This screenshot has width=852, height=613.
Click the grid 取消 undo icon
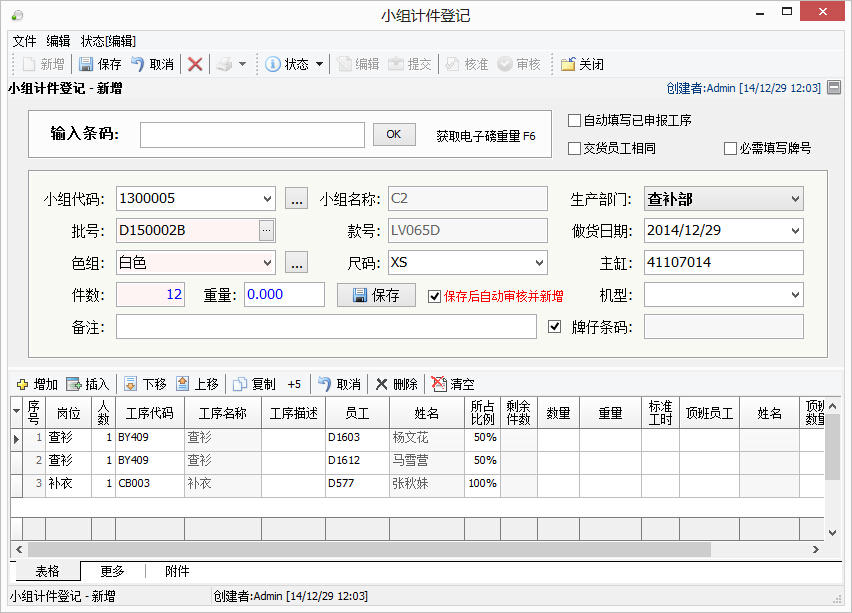pos(324,384)
